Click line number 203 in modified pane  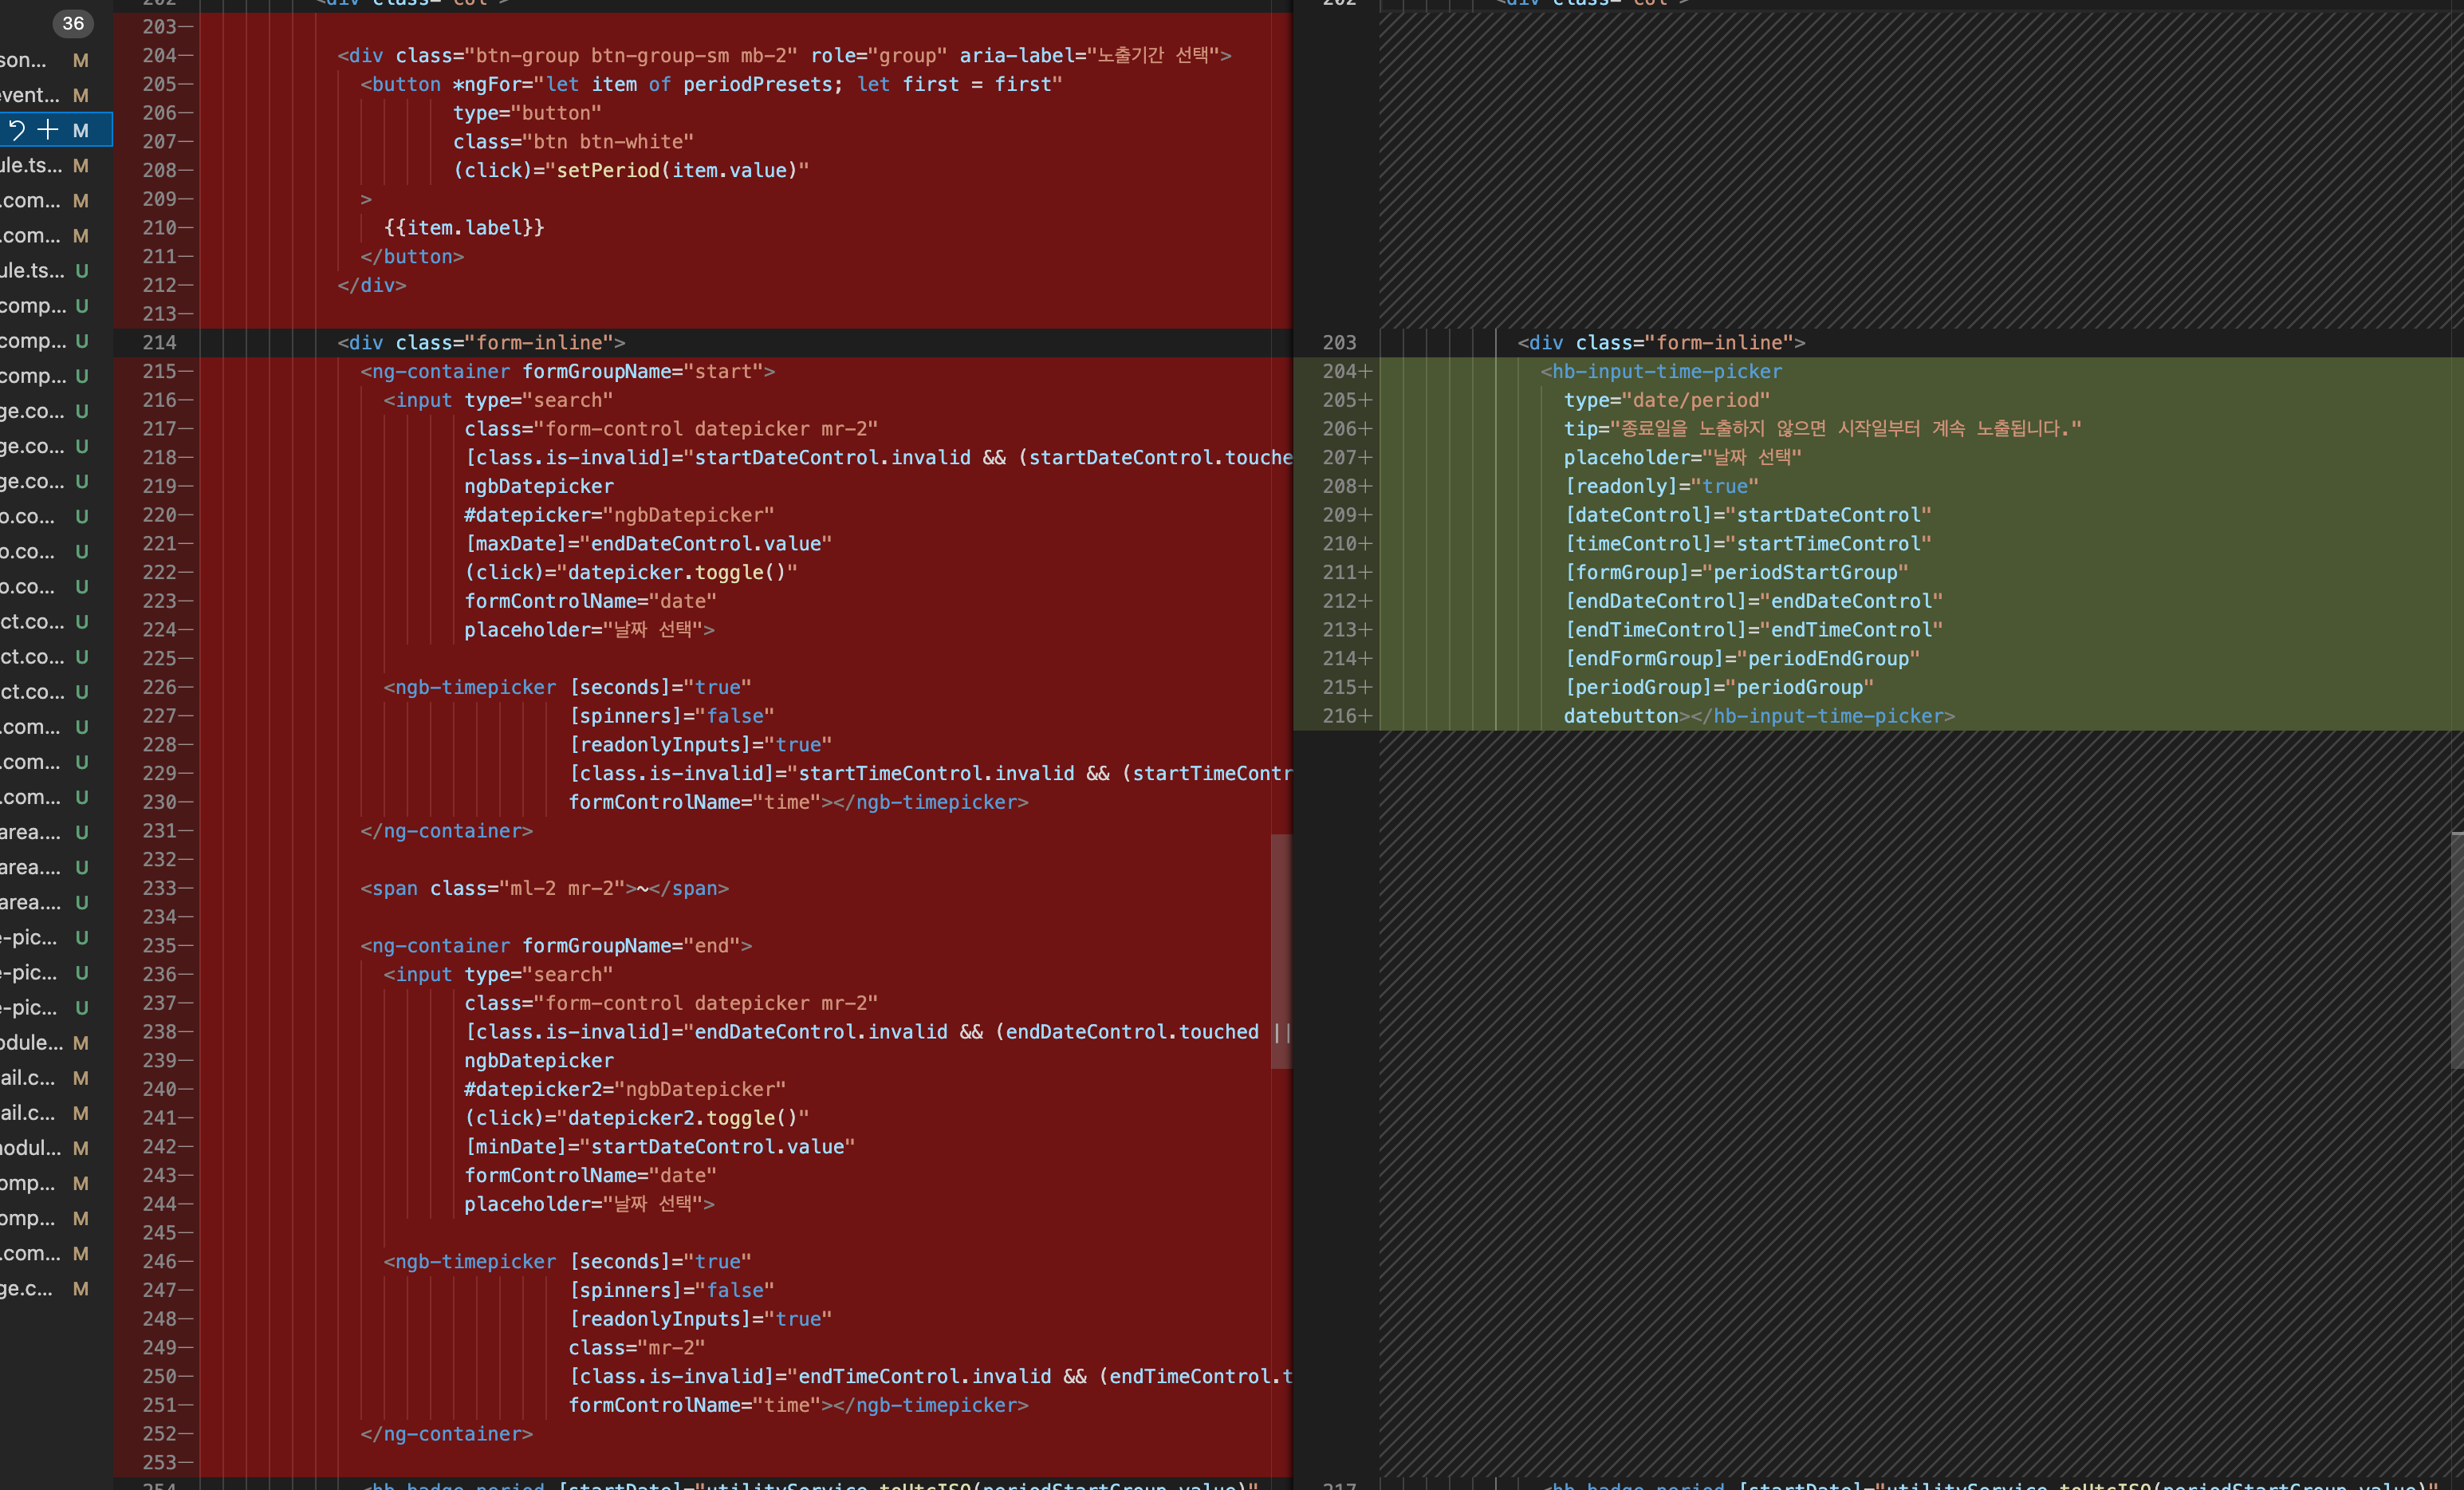click(x=1339, y=343)
